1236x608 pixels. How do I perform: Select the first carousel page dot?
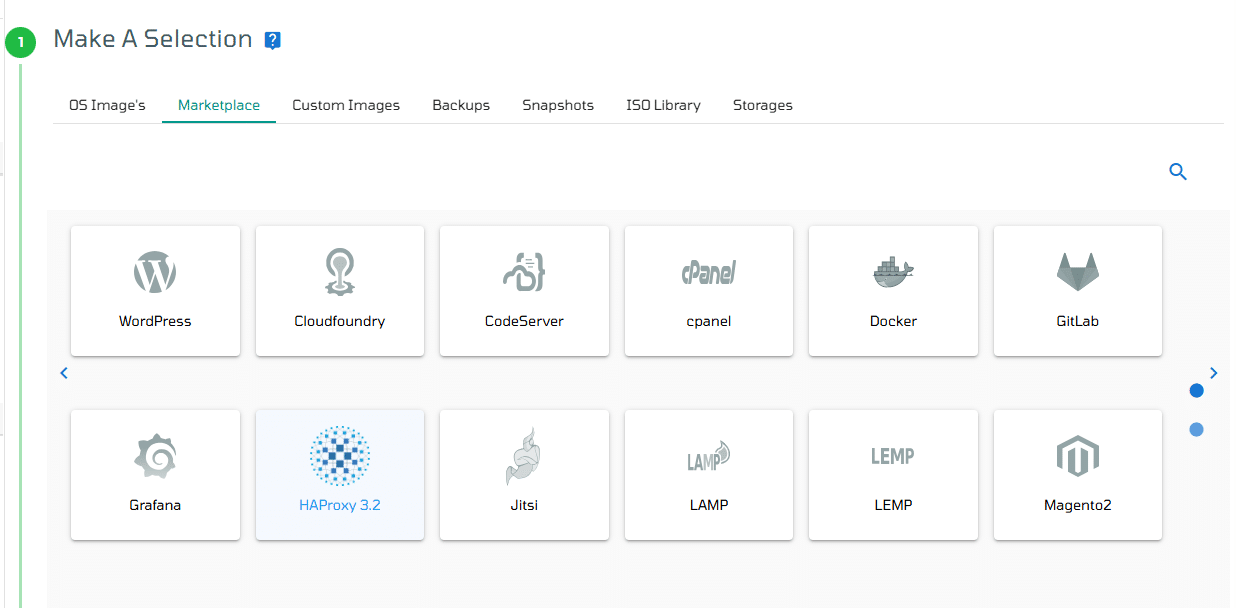click(x=1196, y=390)
